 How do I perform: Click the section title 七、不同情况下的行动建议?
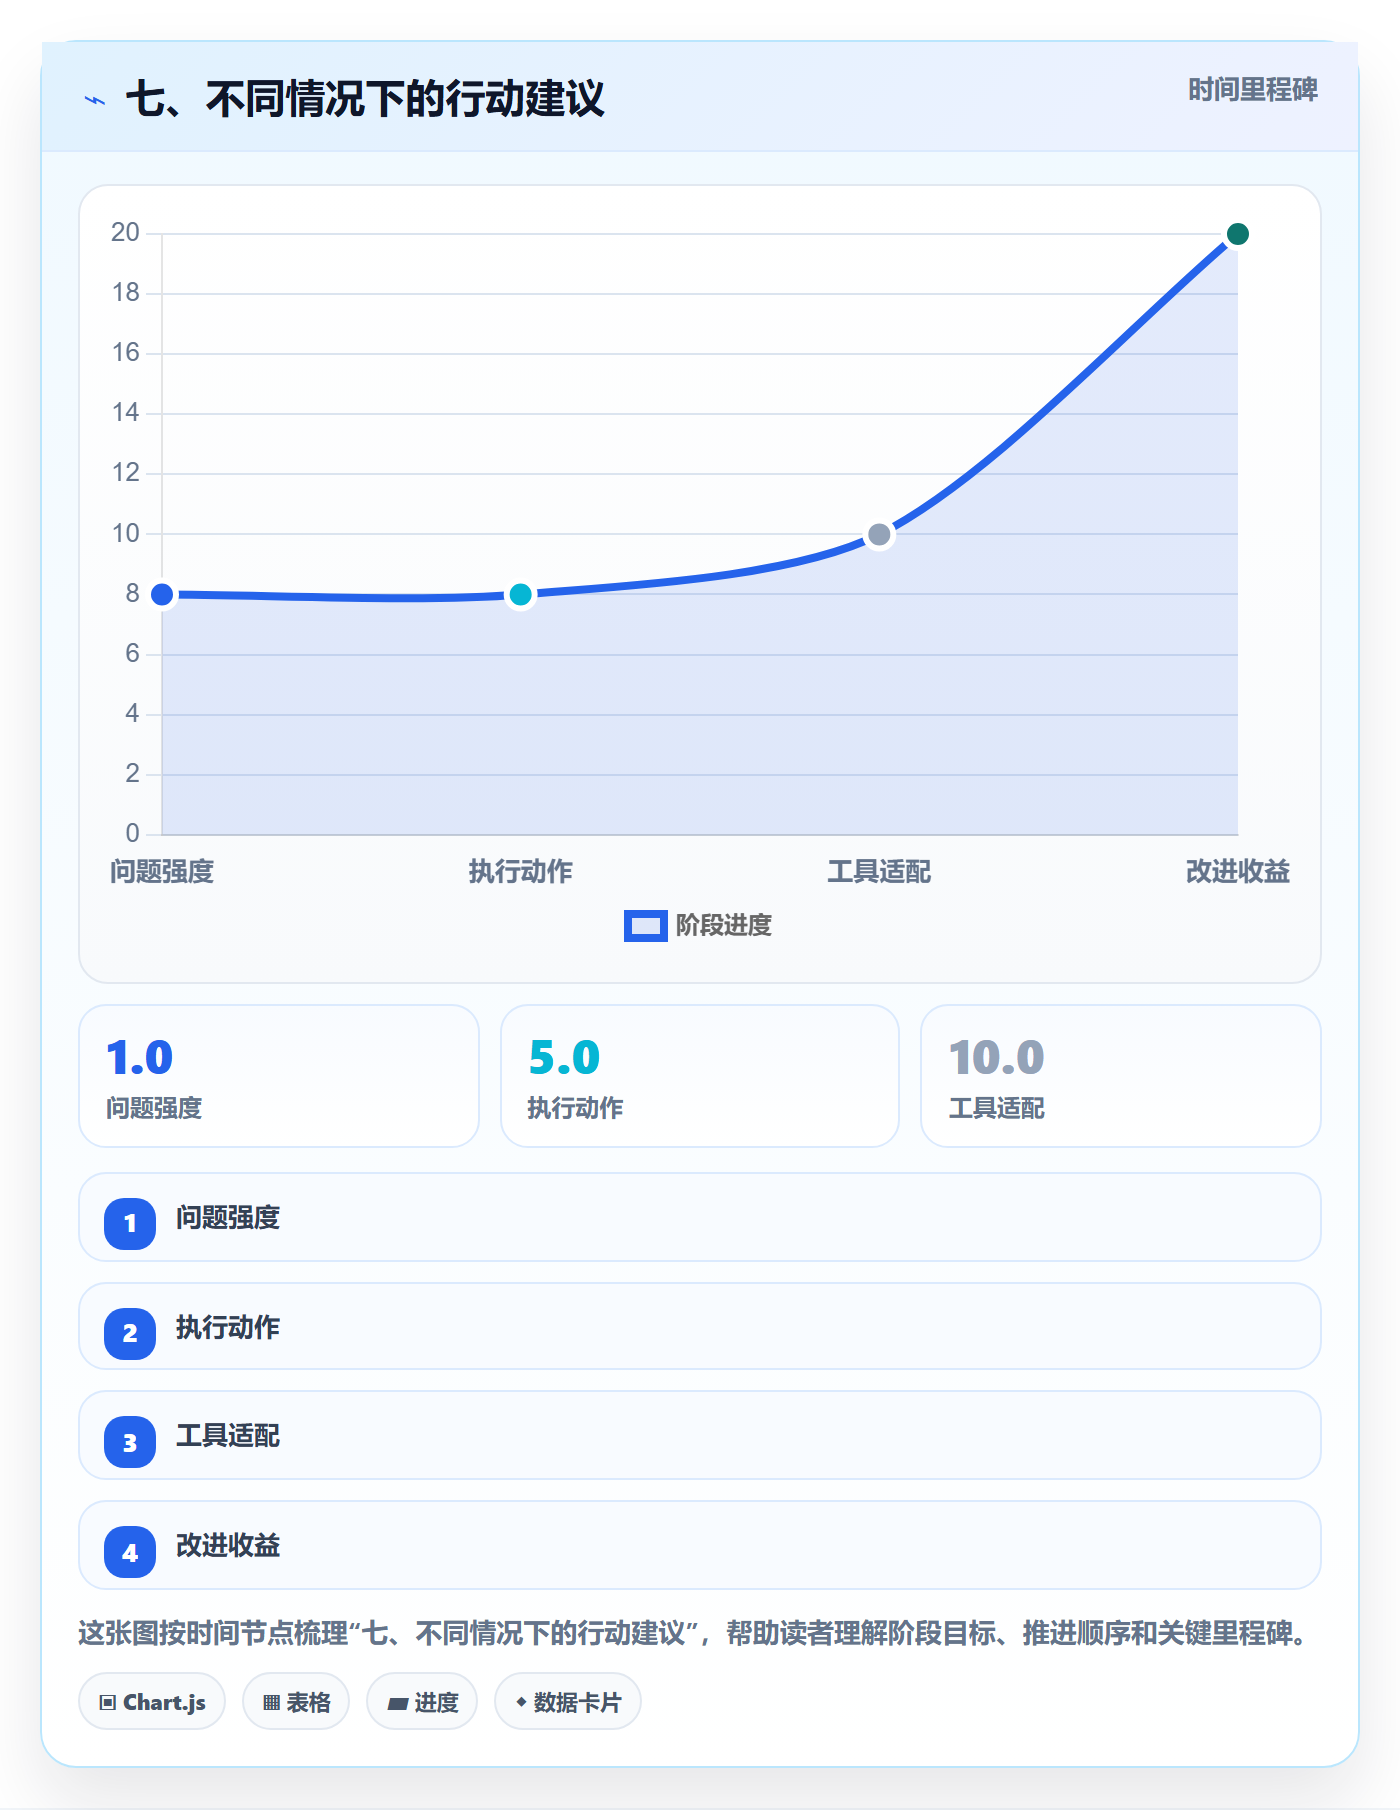[x=365, y=100]
